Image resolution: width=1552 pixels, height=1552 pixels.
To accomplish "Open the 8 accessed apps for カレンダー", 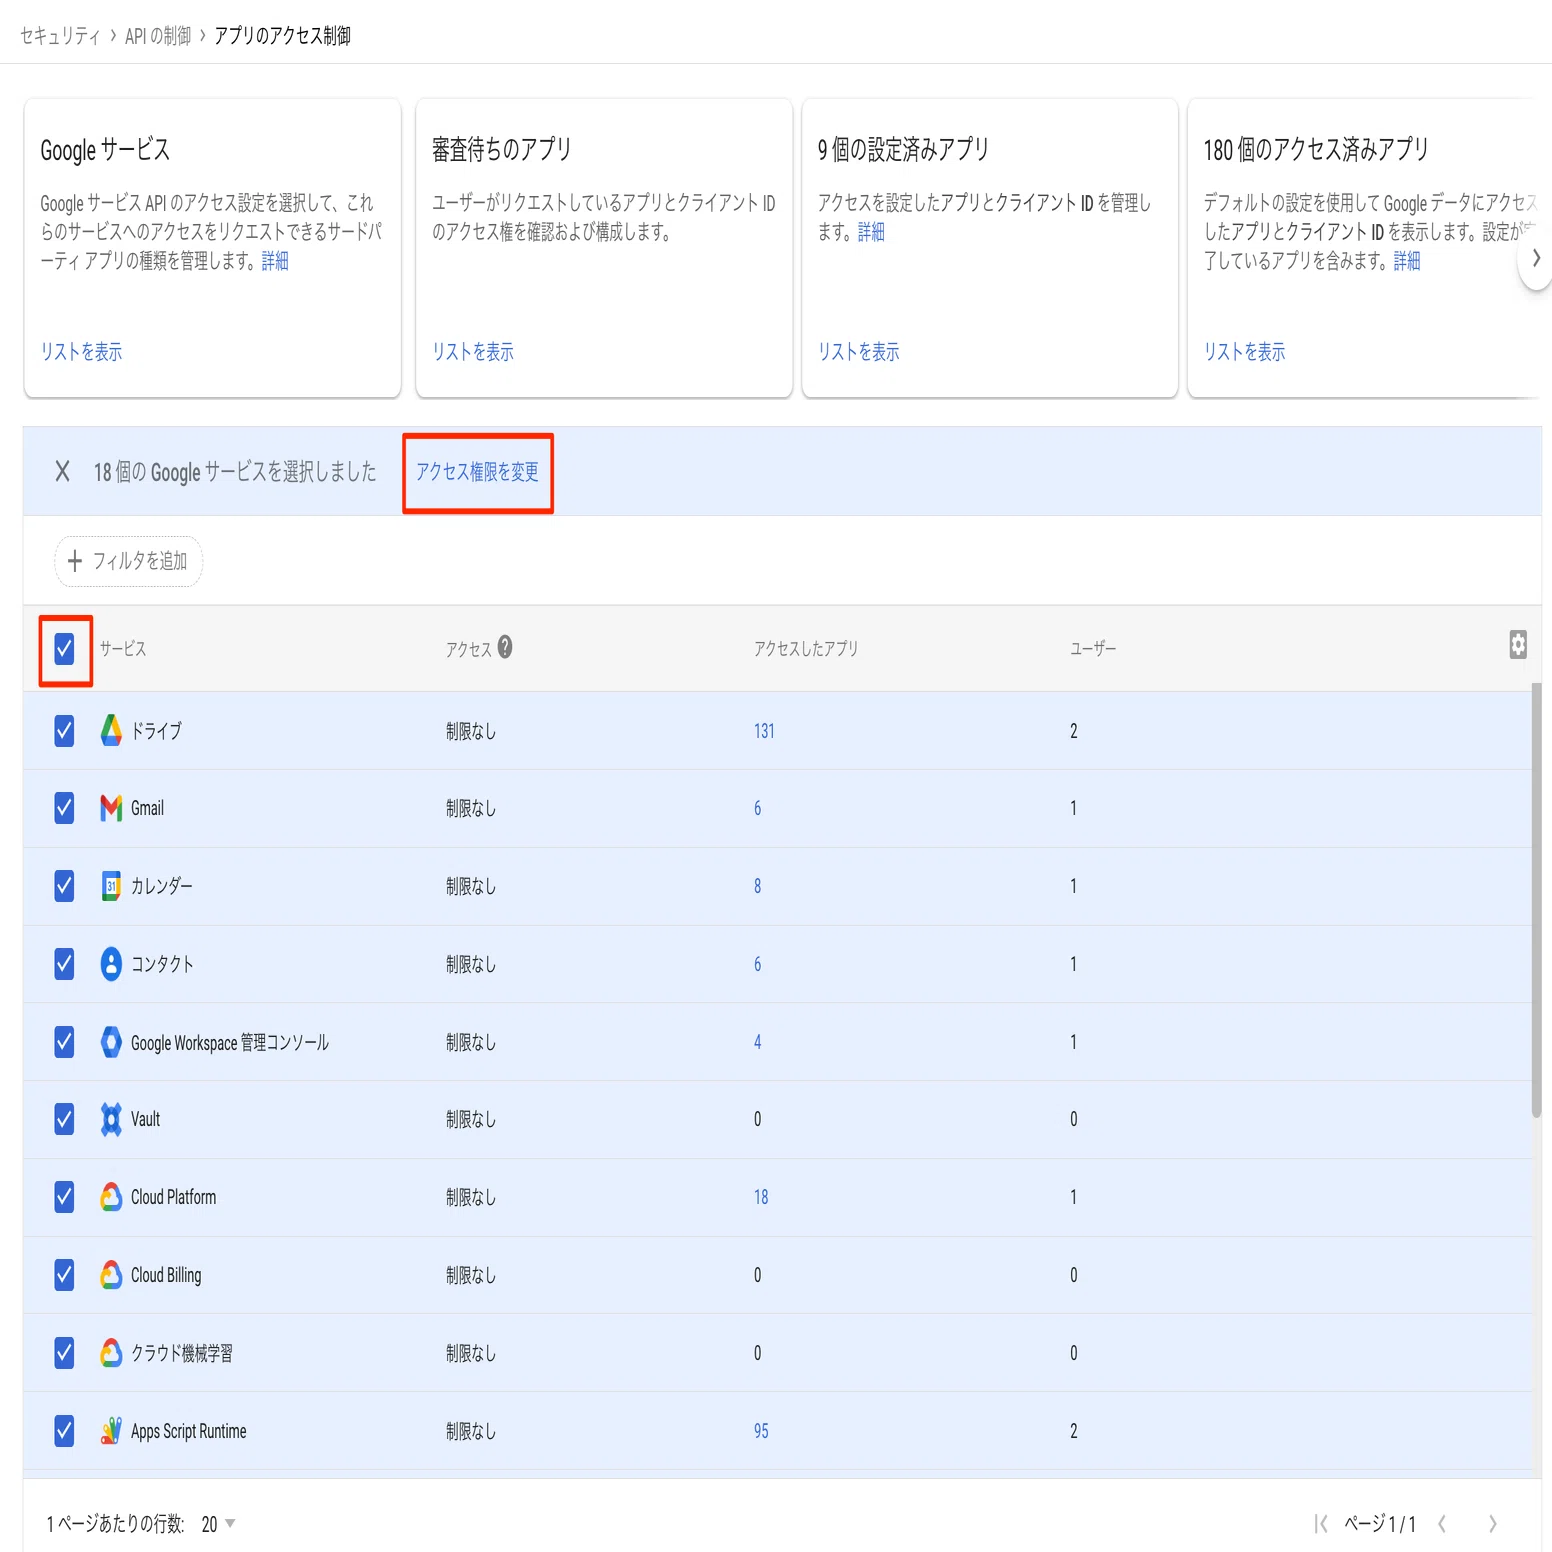I will click(757, 886).
